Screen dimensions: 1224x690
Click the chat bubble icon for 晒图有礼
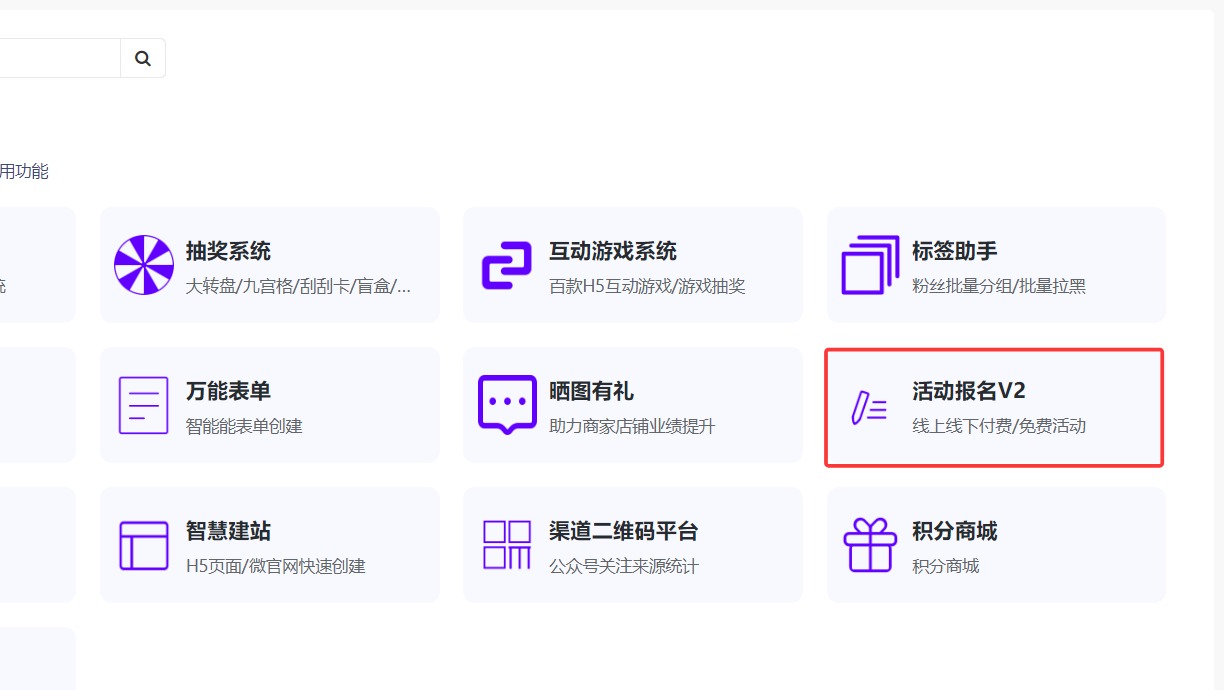tap(507, 405)
